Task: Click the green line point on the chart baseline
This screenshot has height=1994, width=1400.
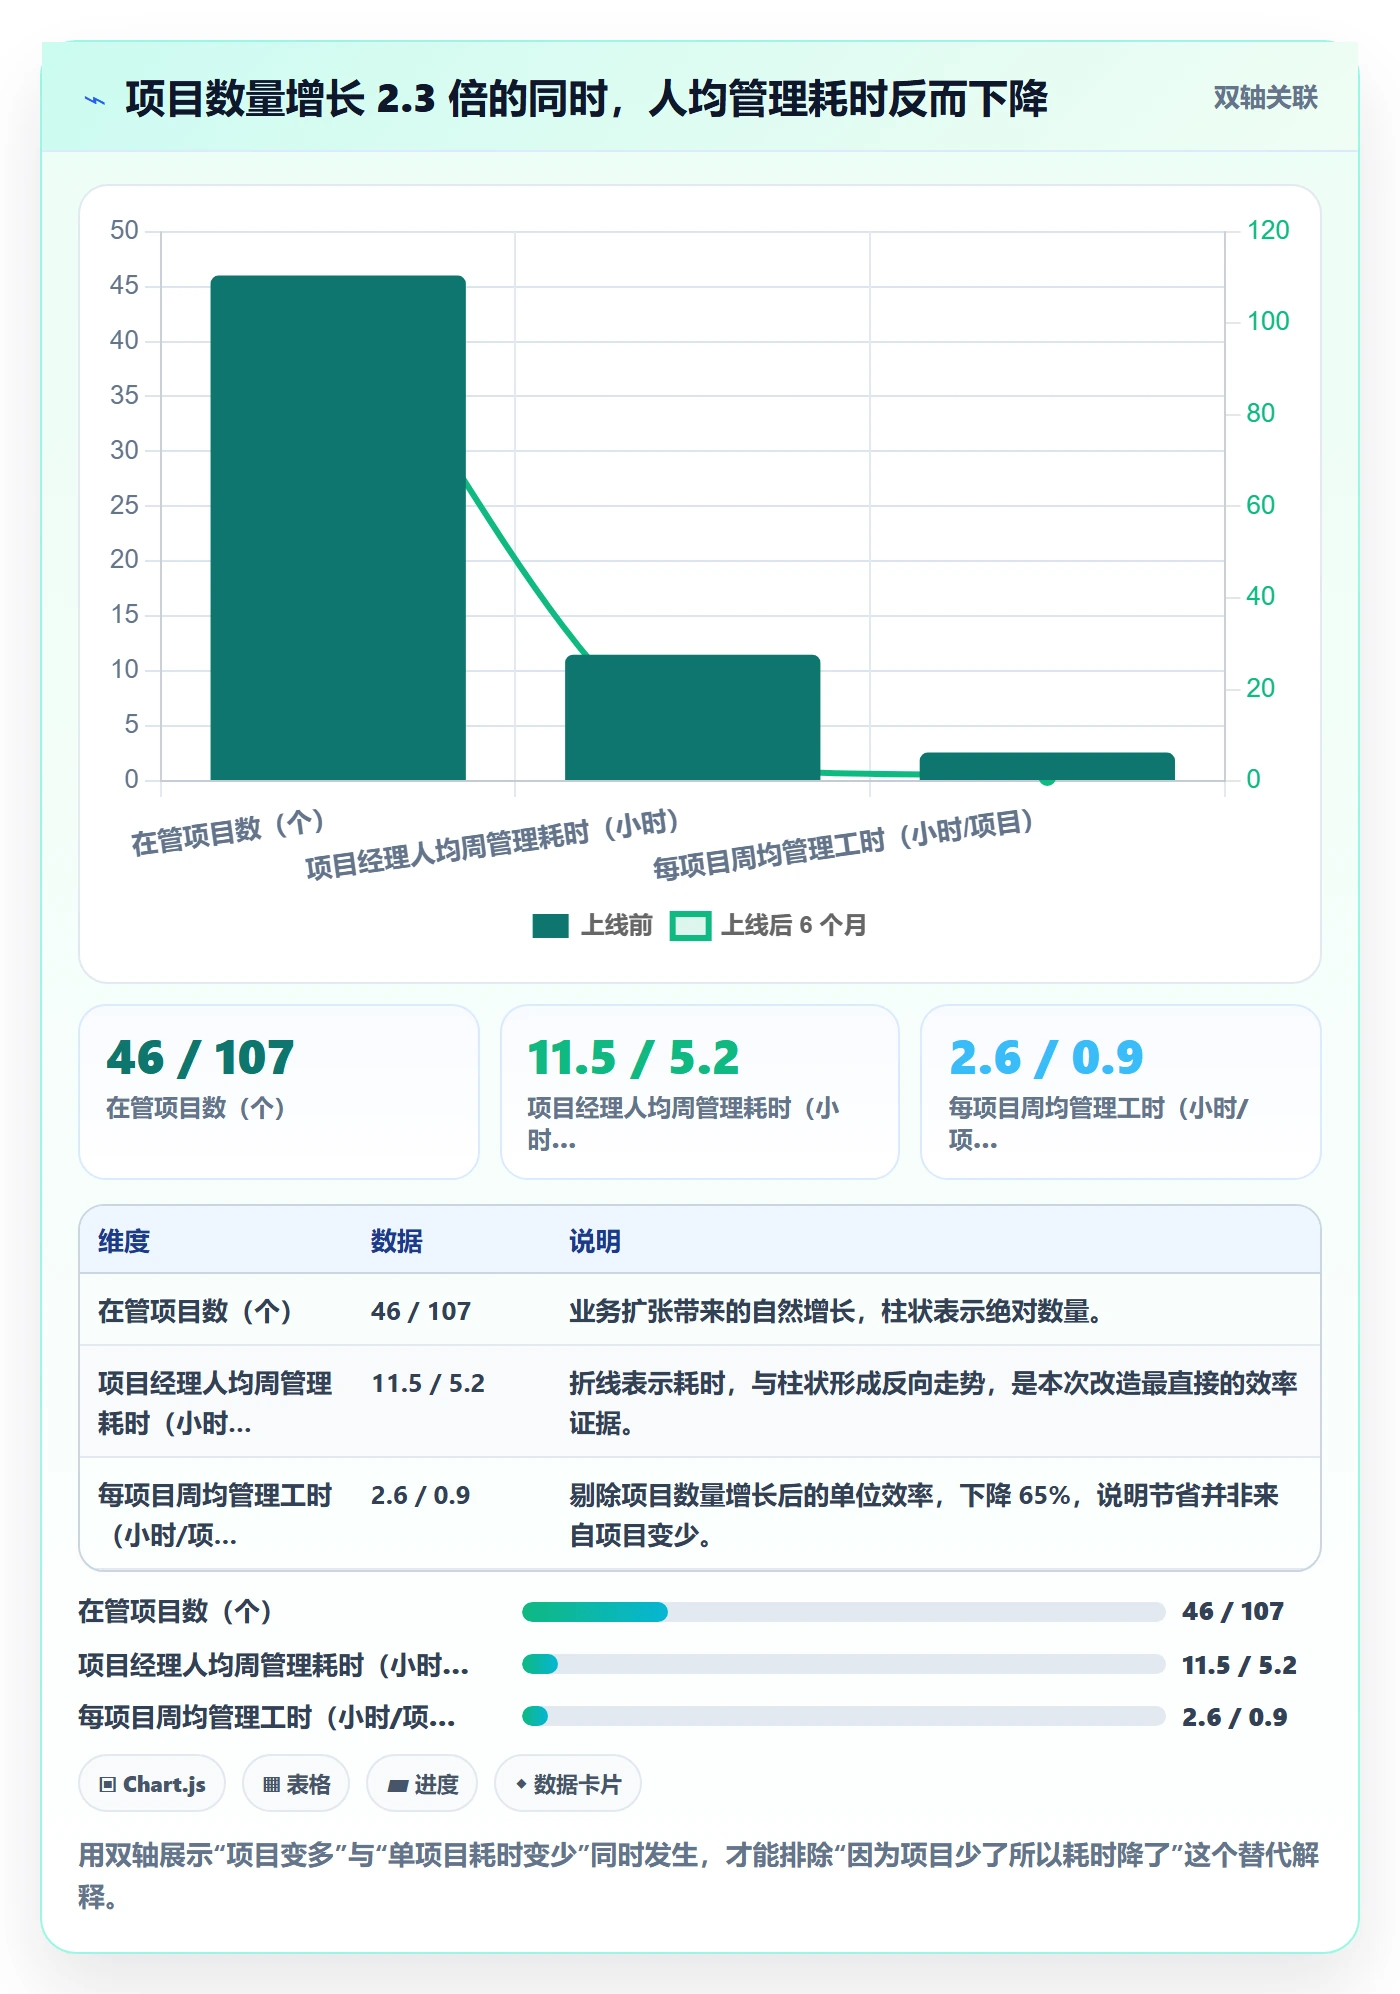Action: coord(1047,779)
